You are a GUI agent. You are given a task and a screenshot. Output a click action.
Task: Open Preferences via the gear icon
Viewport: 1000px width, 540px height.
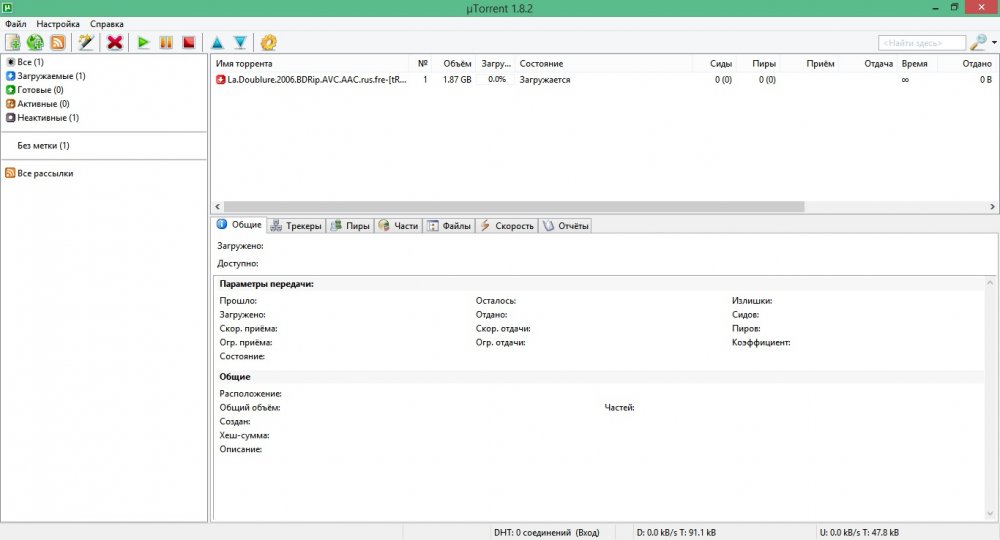pos(268,42)
